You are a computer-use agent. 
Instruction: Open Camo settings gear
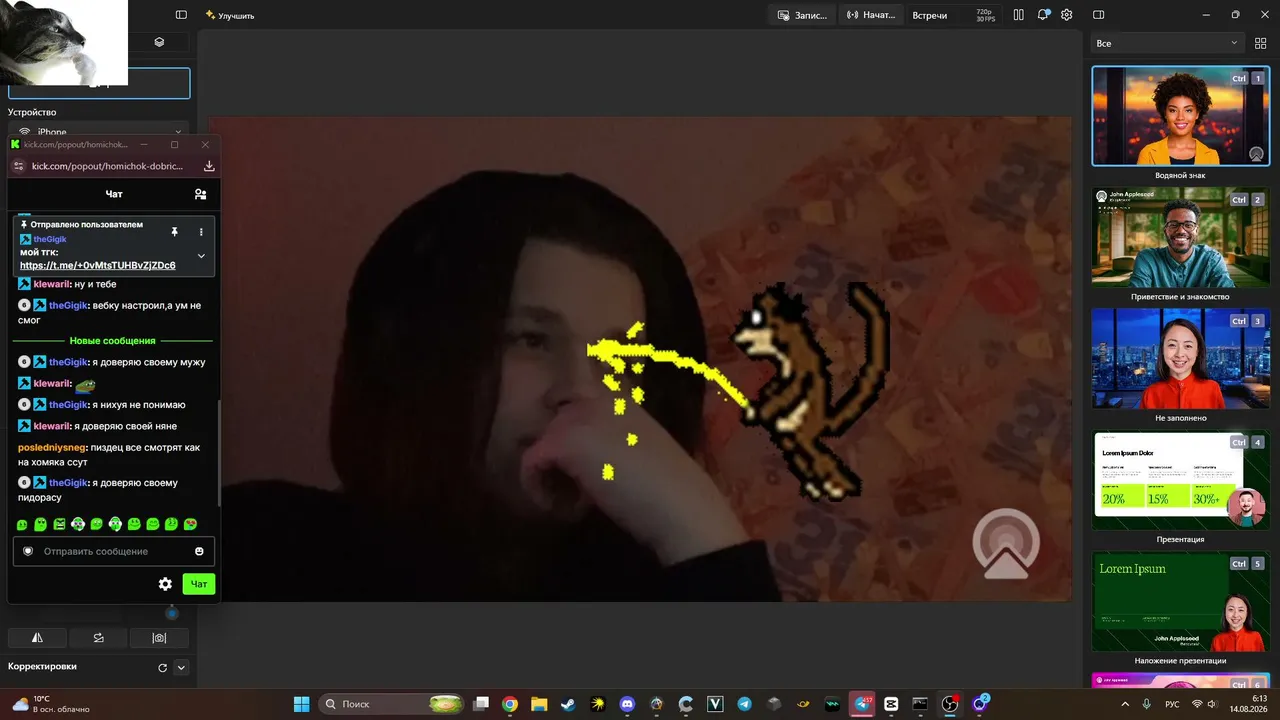pos(1067,15)
